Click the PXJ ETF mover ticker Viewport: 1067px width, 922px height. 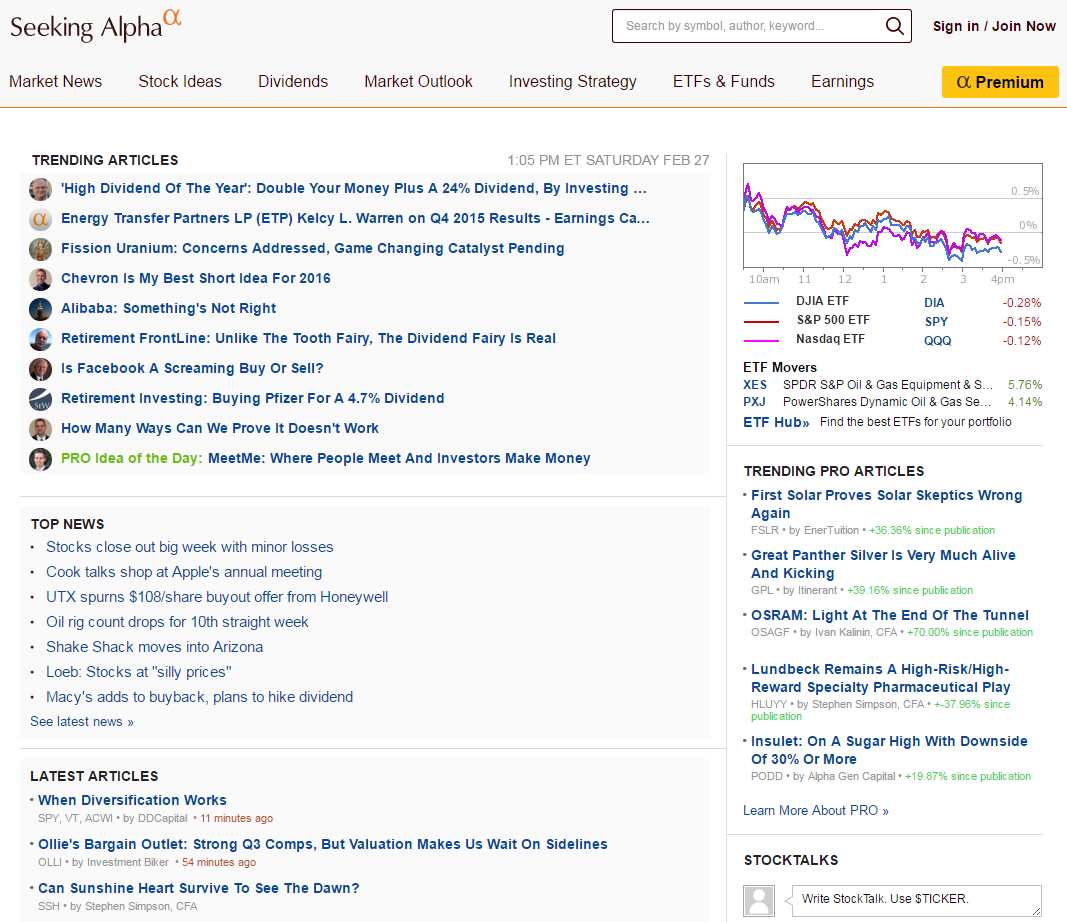point(754,402)
